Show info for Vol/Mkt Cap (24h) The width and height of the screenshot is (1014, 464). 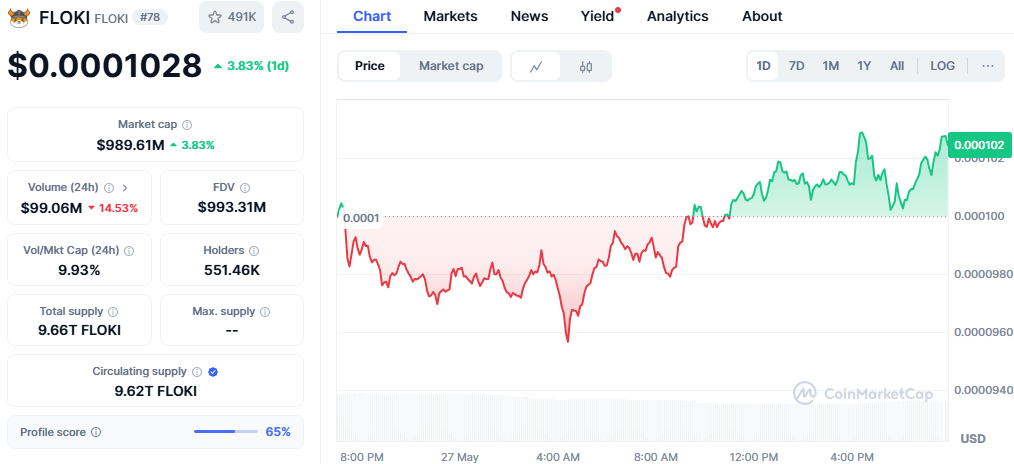coord(129,250)
